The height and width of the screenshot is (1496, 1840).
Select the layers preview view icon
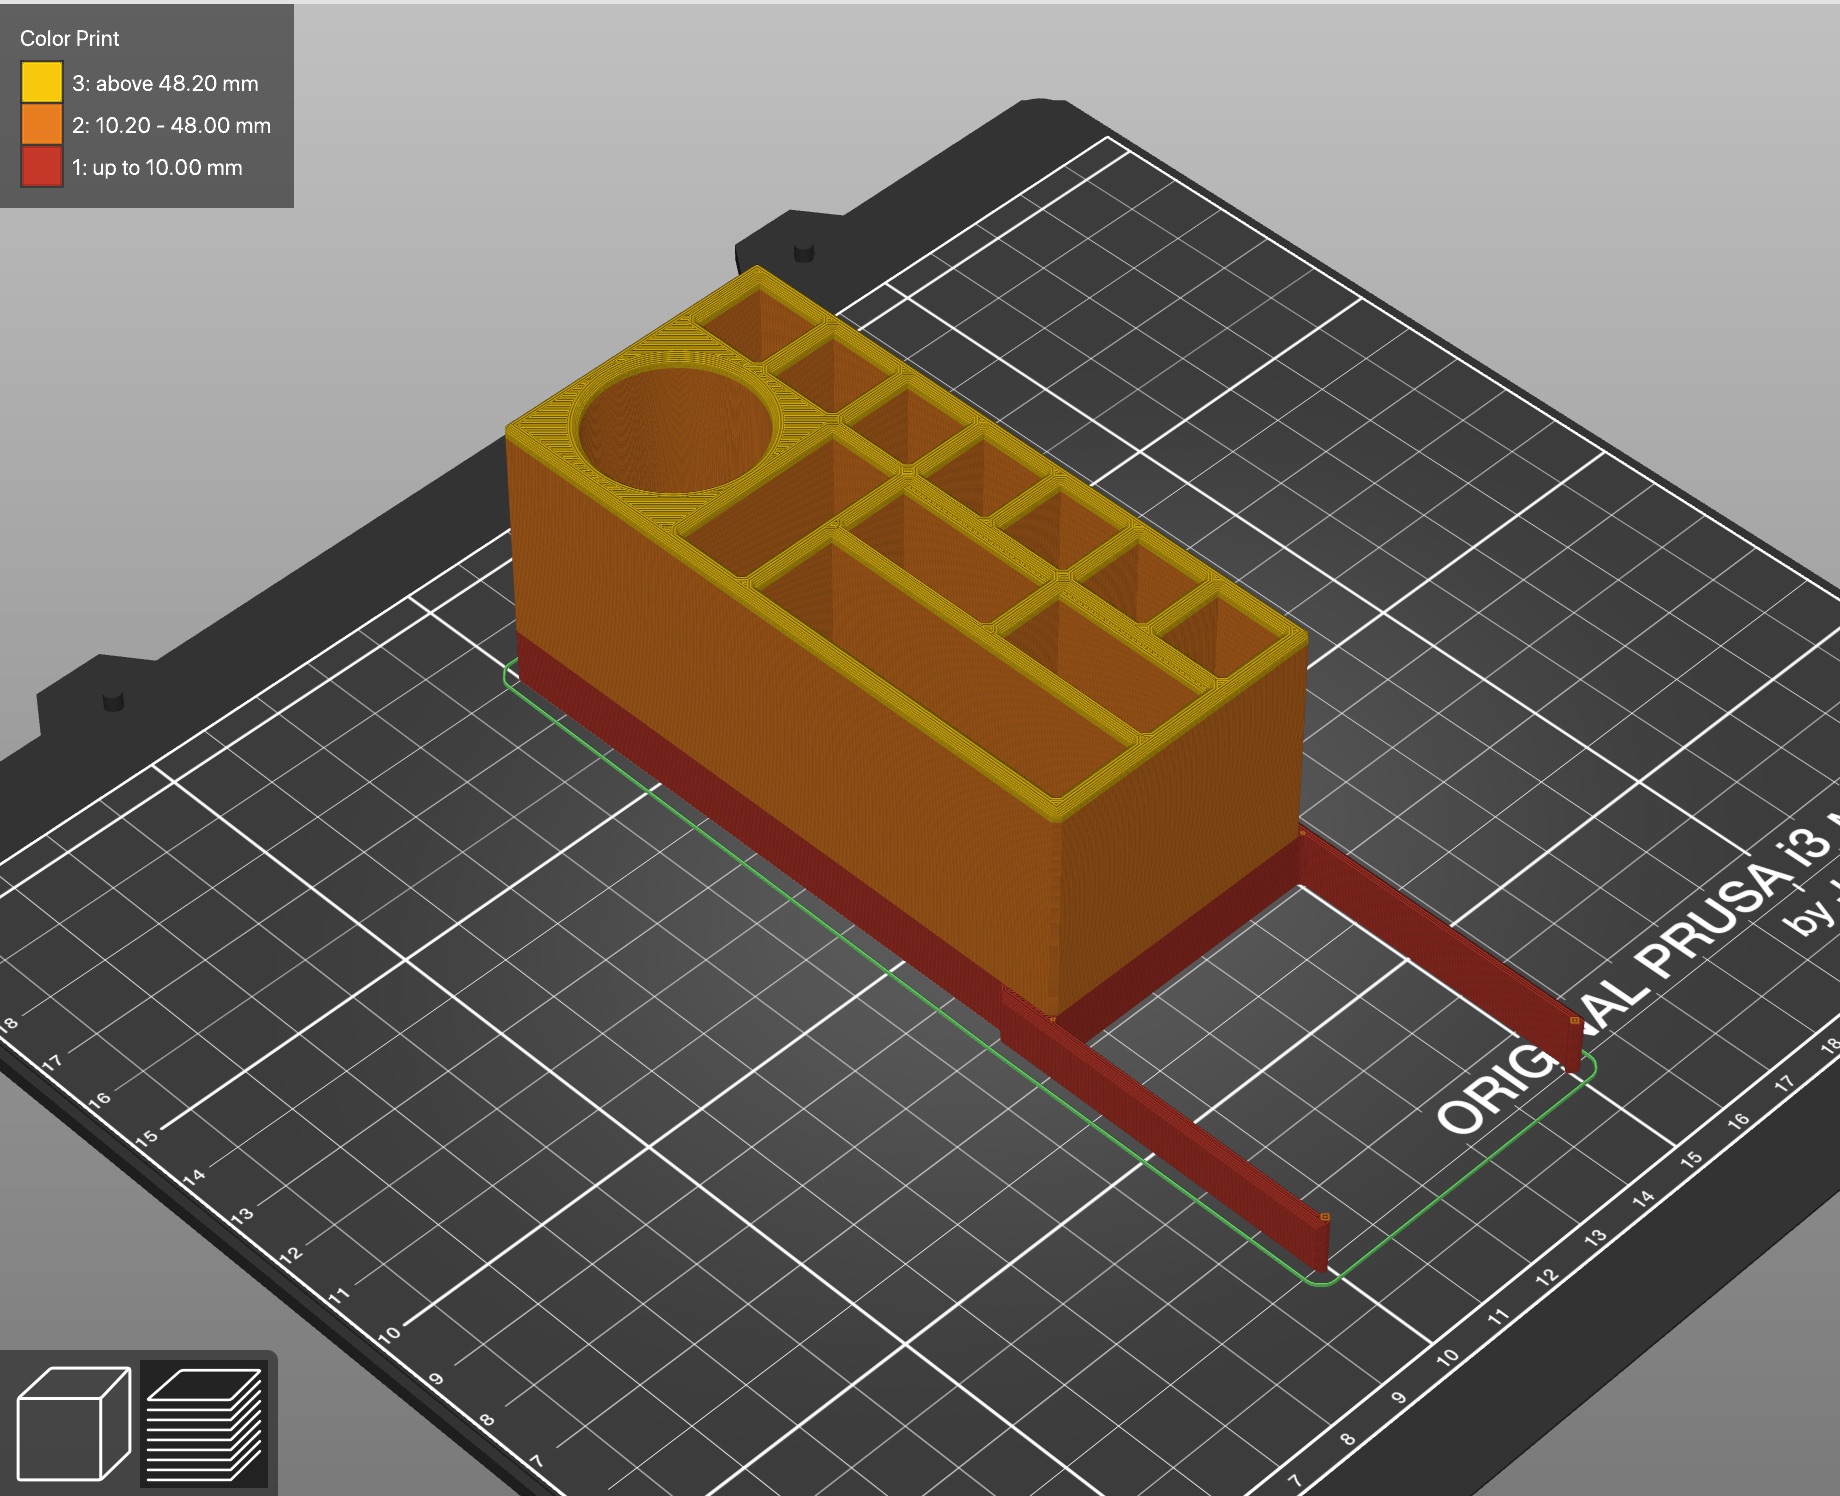[x=204, y=1424]
